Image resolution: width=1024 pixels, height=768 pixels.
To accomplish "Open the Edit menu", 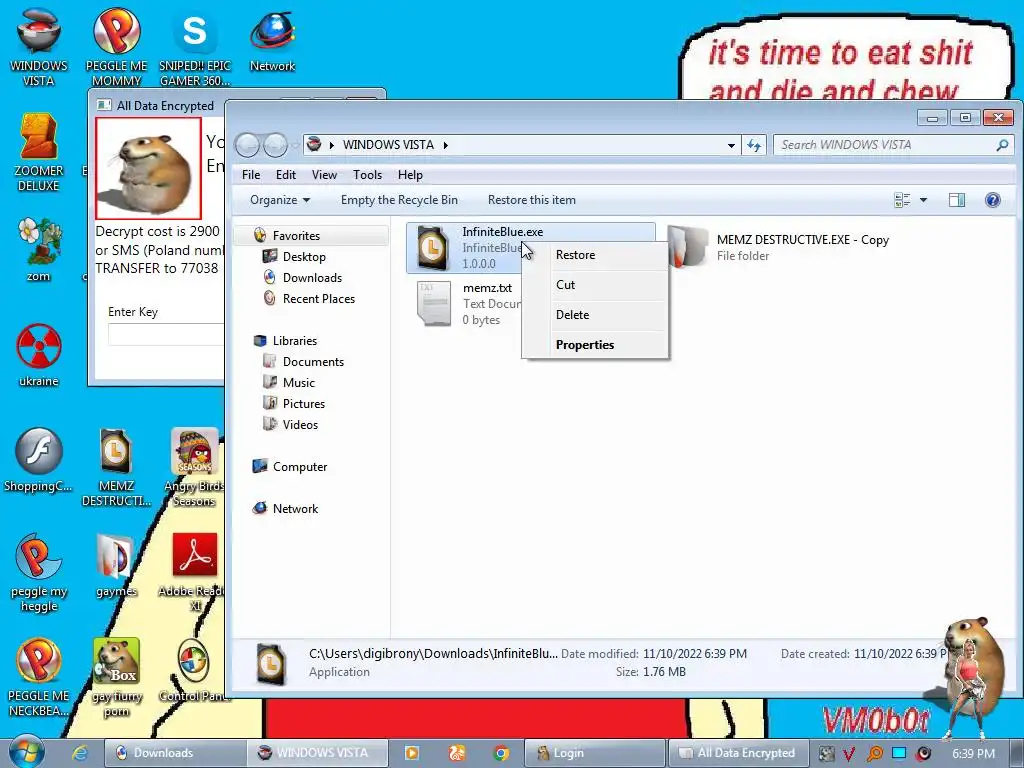I will click(x=285, y=175).
